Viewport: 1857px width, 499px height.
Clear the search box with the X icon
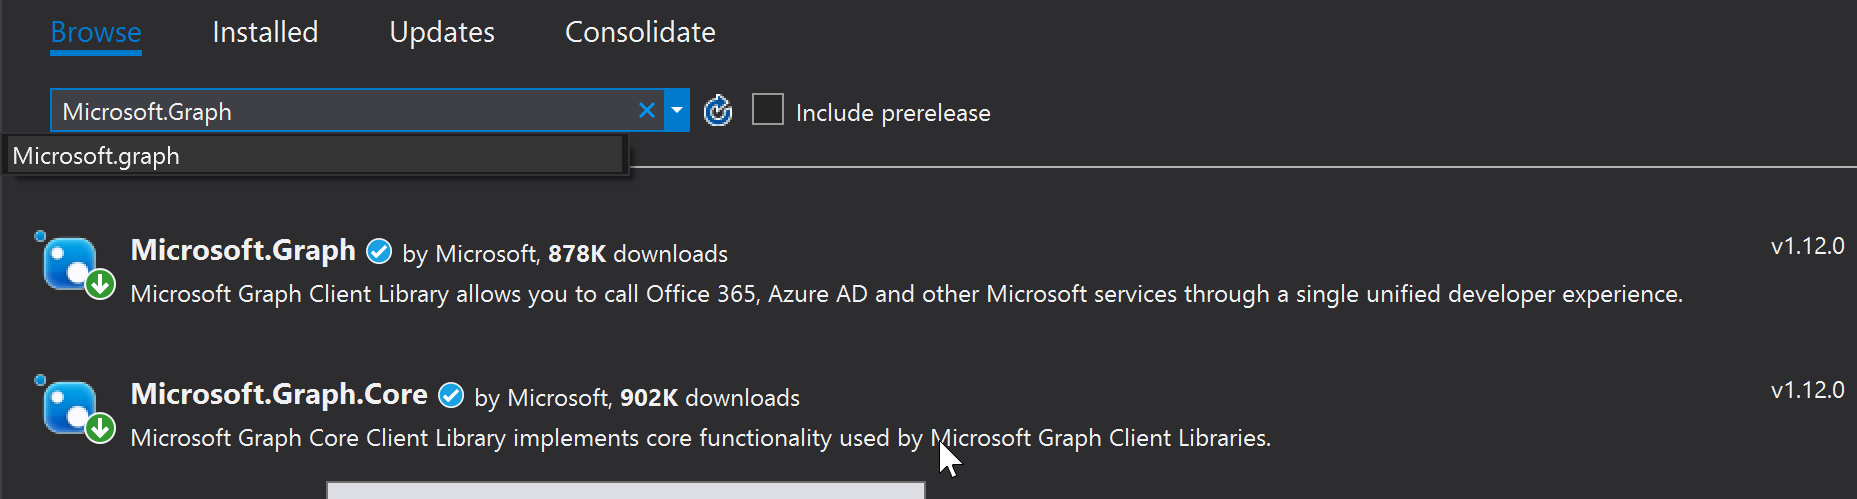tap(647, 111)
